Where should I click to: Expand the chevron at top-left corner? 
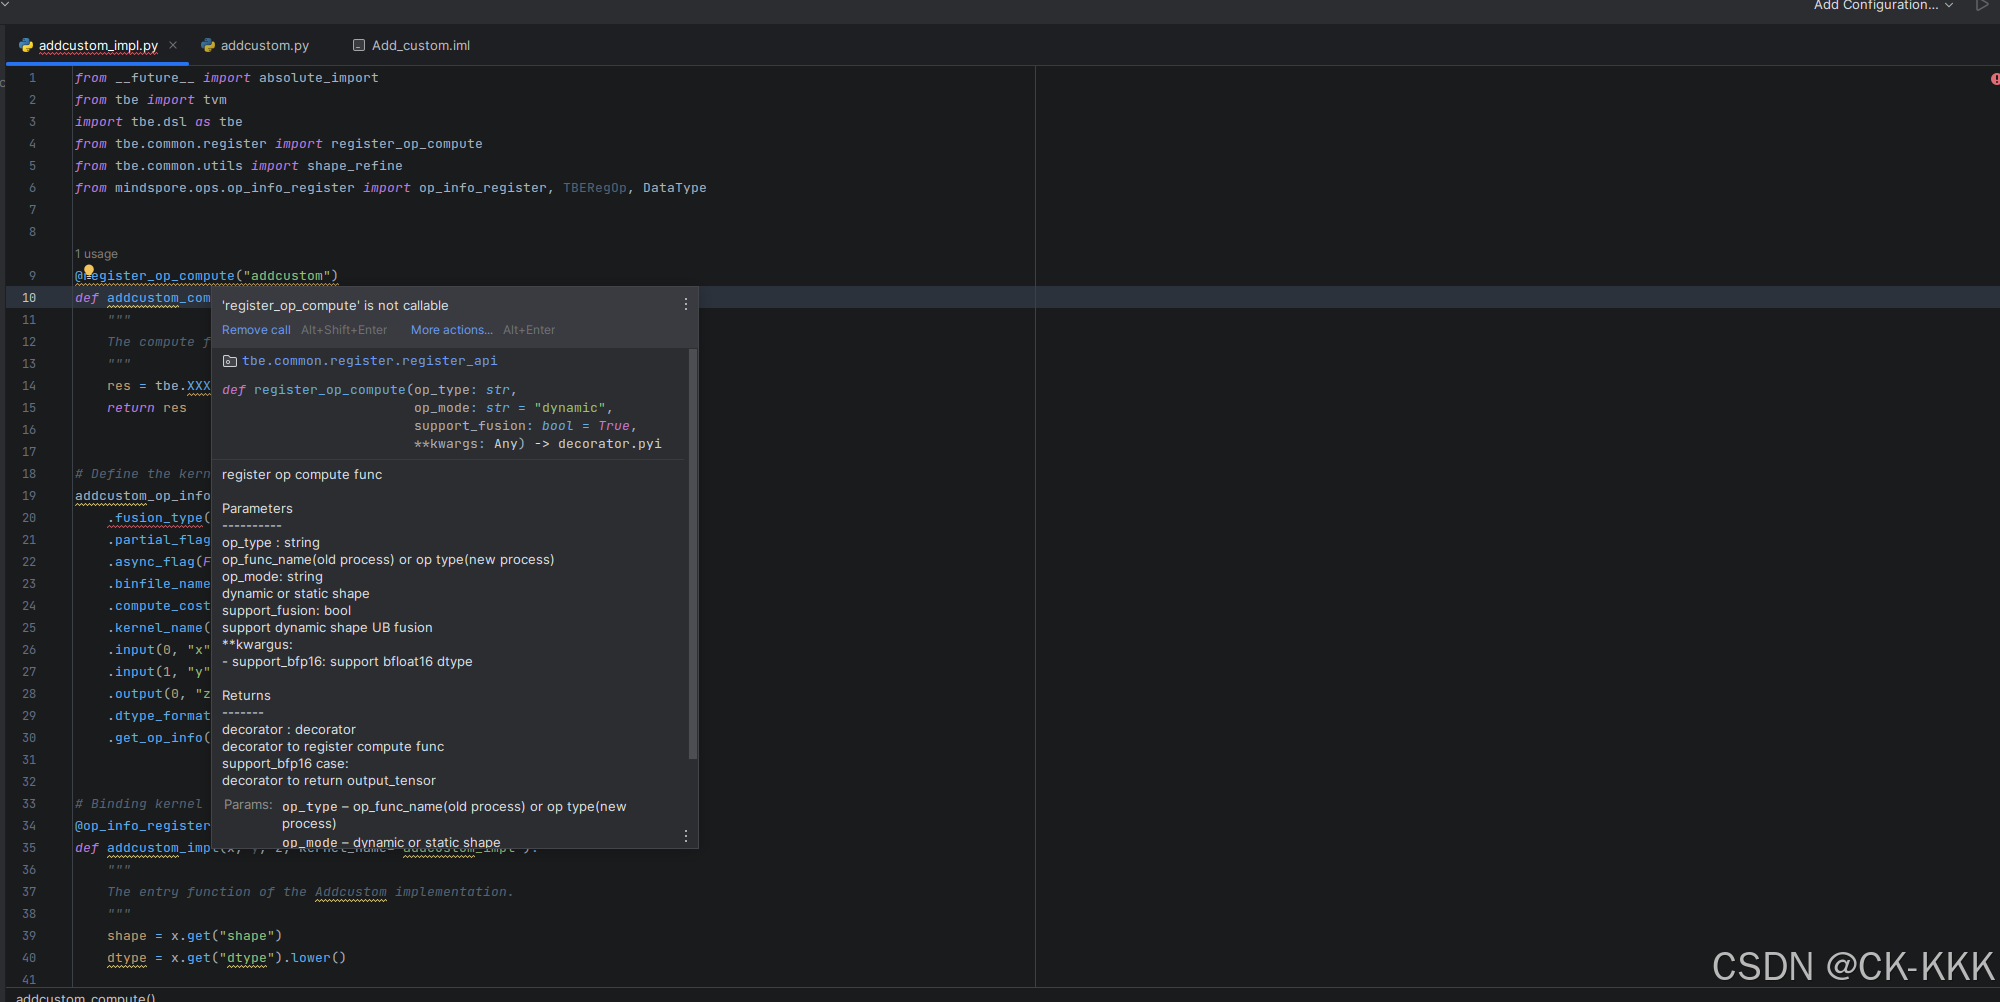tap(5, 5)
